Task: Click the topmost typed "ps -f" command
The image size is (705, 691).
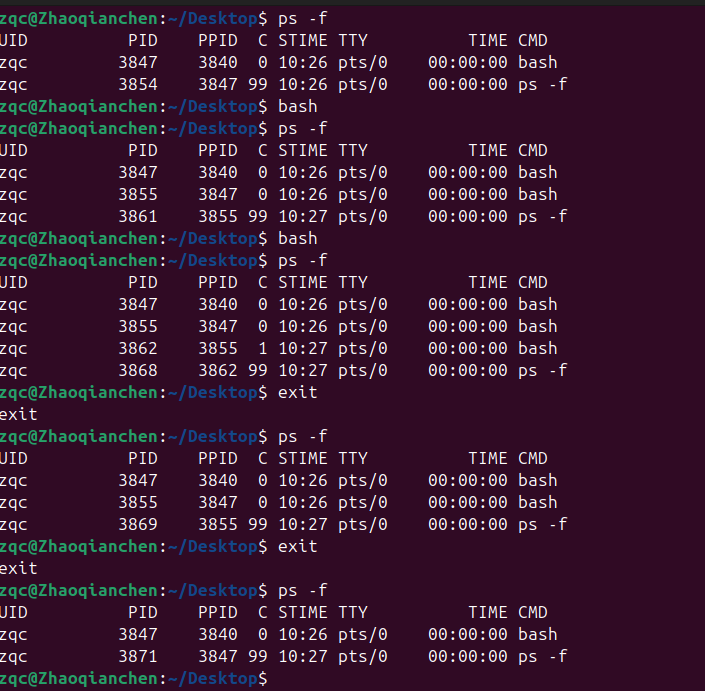Action: pyautogui.click(x=302, y=18)
